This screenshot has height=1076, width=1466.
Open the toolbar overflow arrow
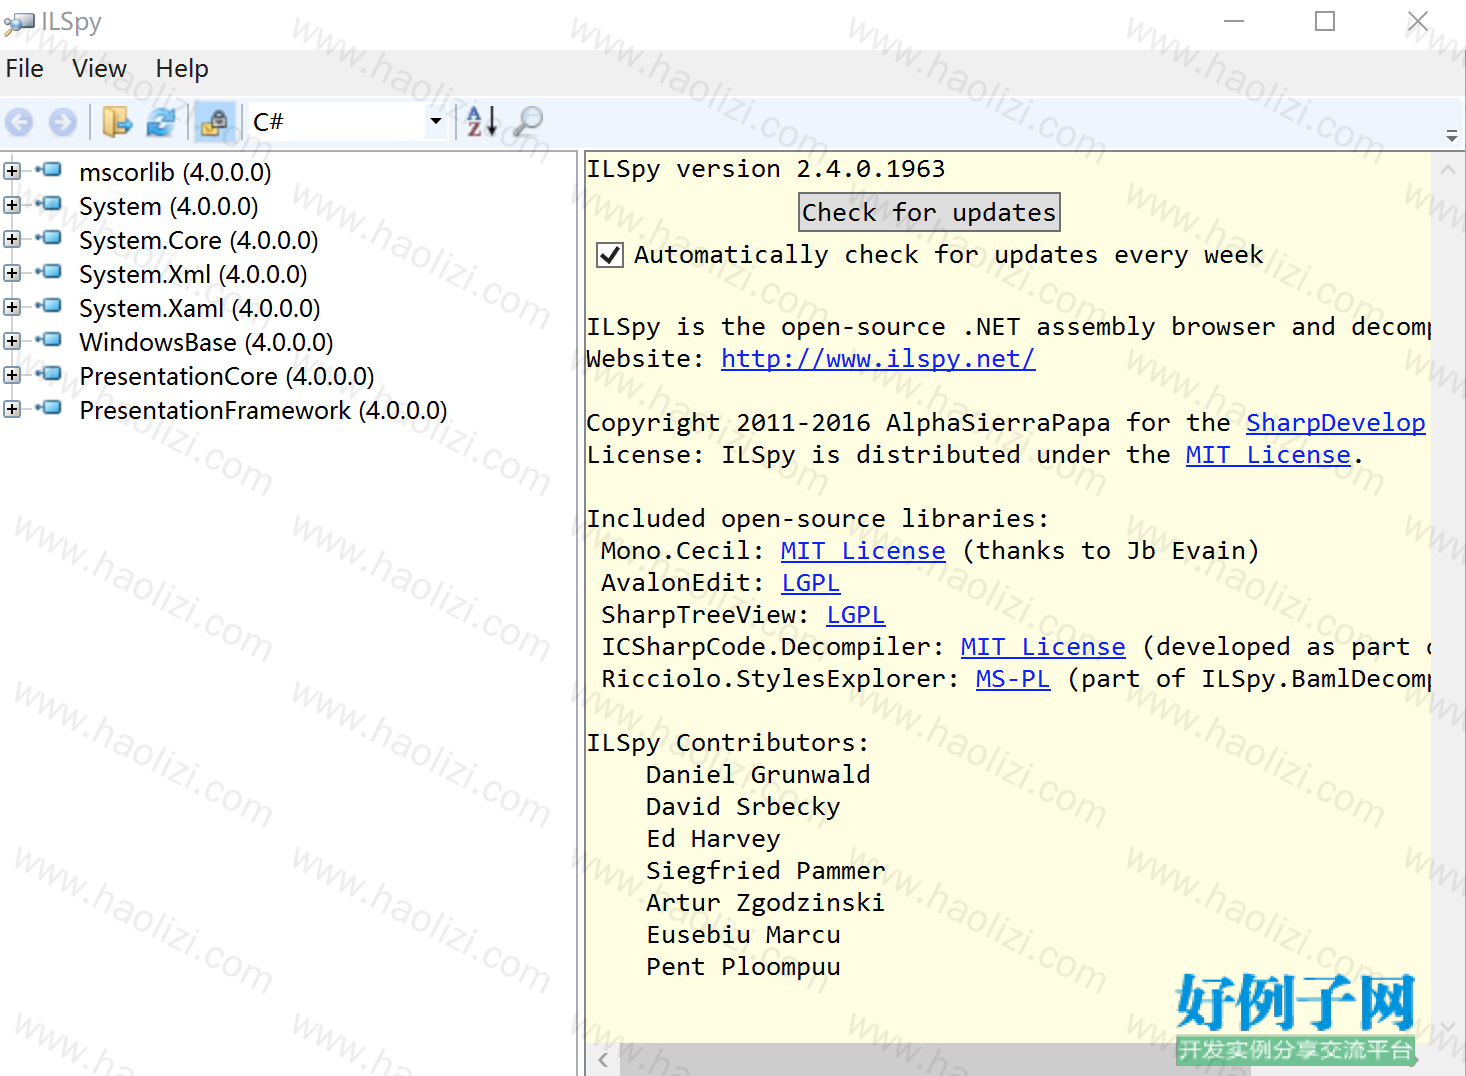tap(1452, 136)
